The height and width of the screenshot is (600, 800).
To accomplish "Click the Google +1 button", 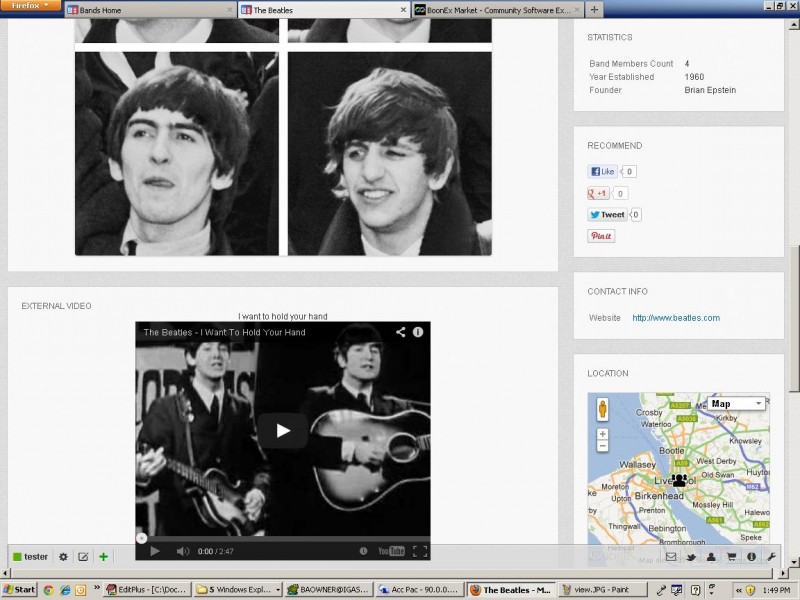I will click(x=599, y=193).
